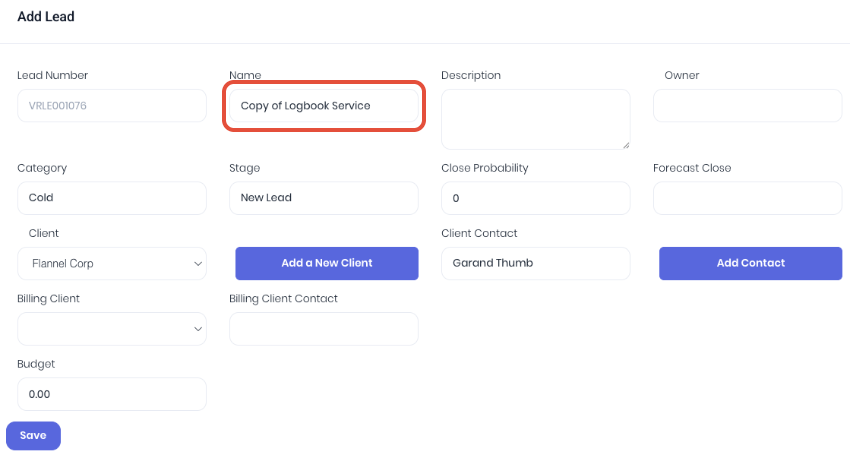Click the Description resize handle corner

626,145
